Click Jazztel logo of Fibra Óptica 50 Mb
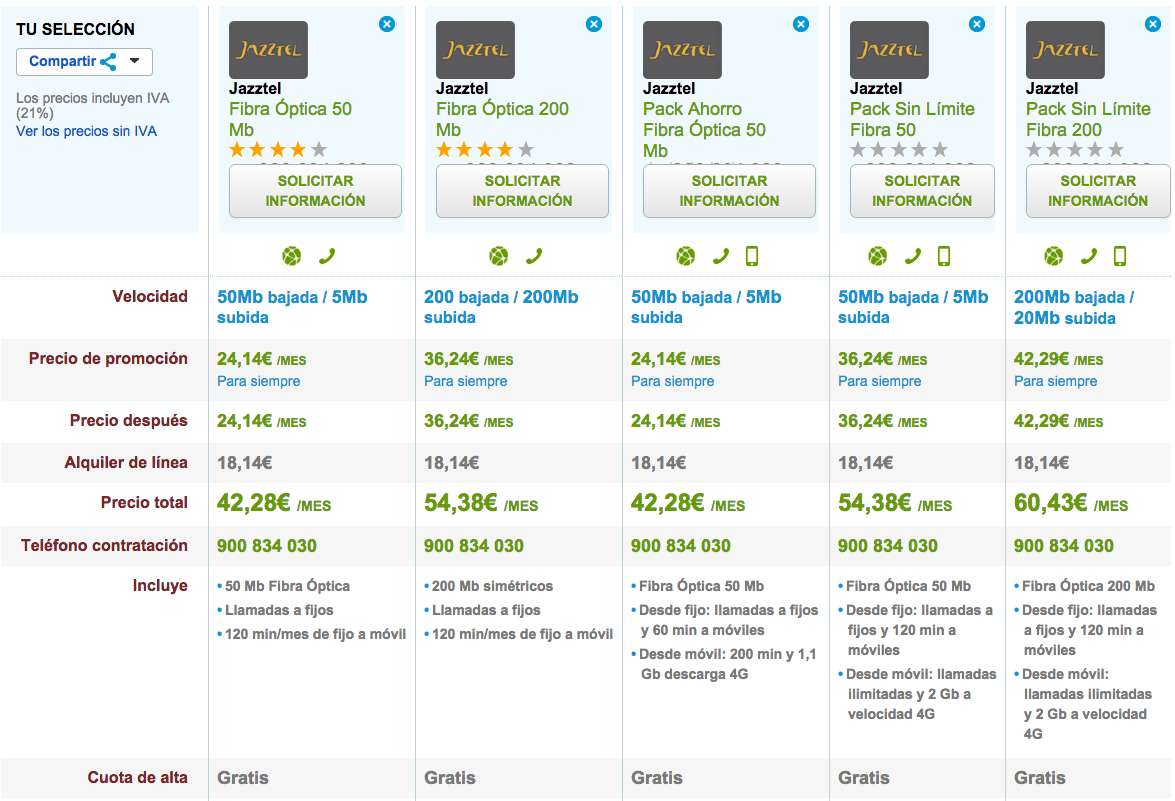1175x801 pixels. pyautogui.click(x=268, y=50)
